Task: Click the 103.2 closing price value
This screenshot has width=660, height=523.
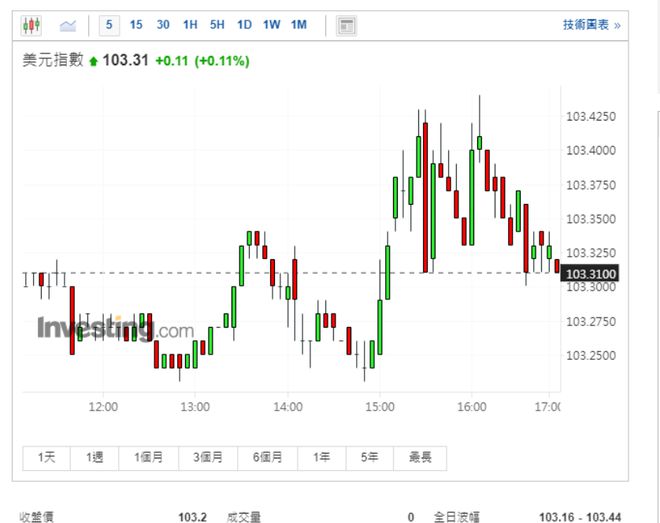Action: pos(192,517)
